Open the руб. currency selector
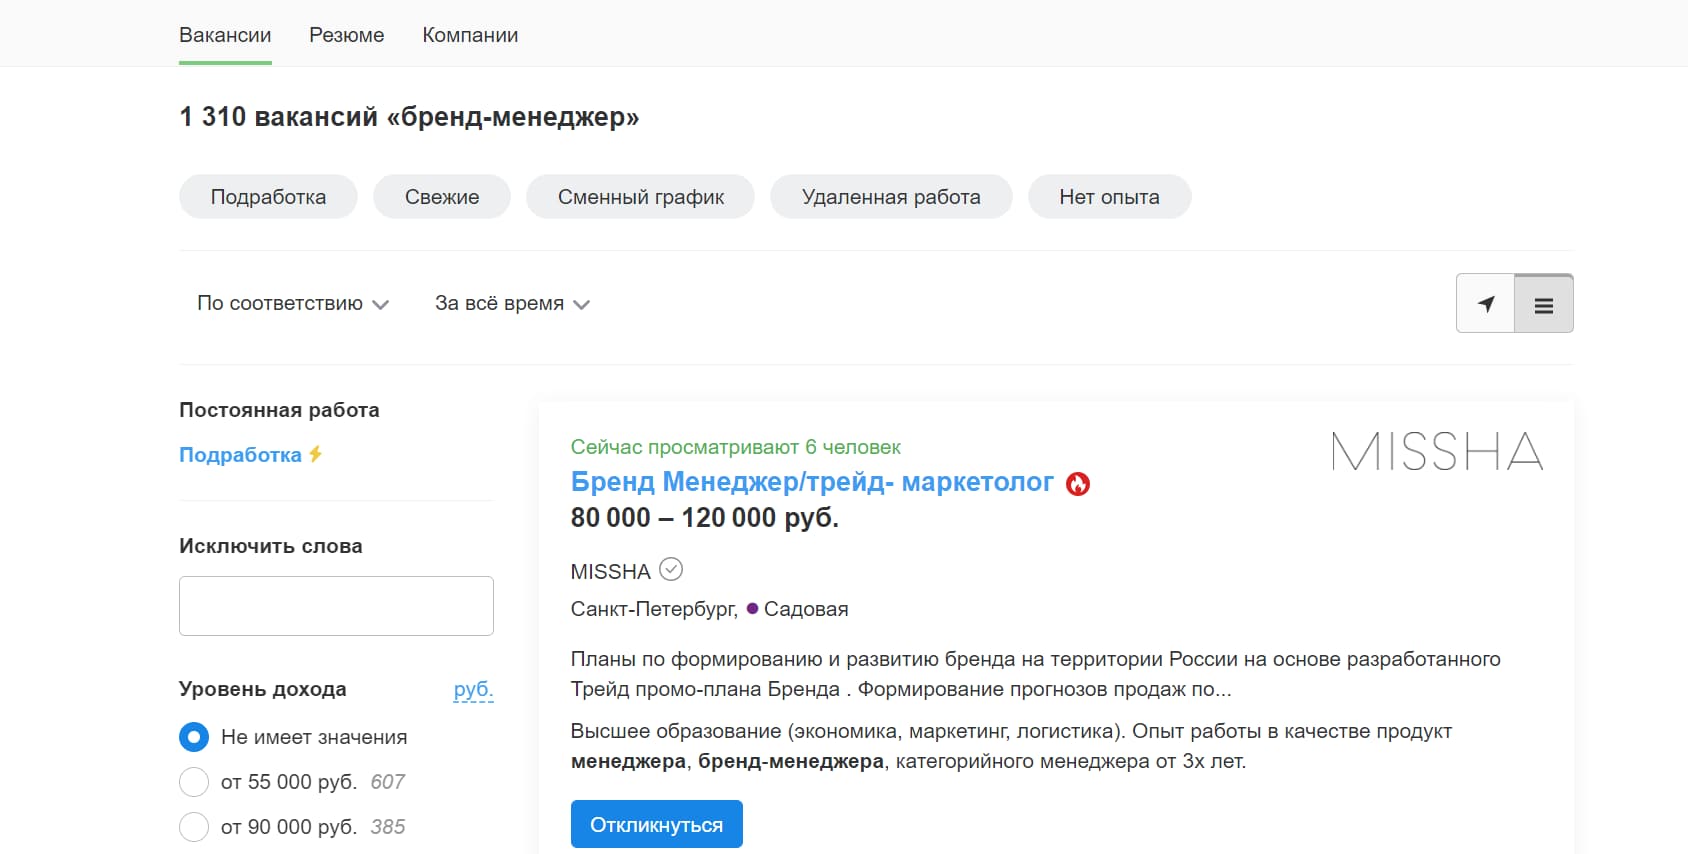Image resolution: width=1688 pixels, height=854 pixels. tap(474, 689)
